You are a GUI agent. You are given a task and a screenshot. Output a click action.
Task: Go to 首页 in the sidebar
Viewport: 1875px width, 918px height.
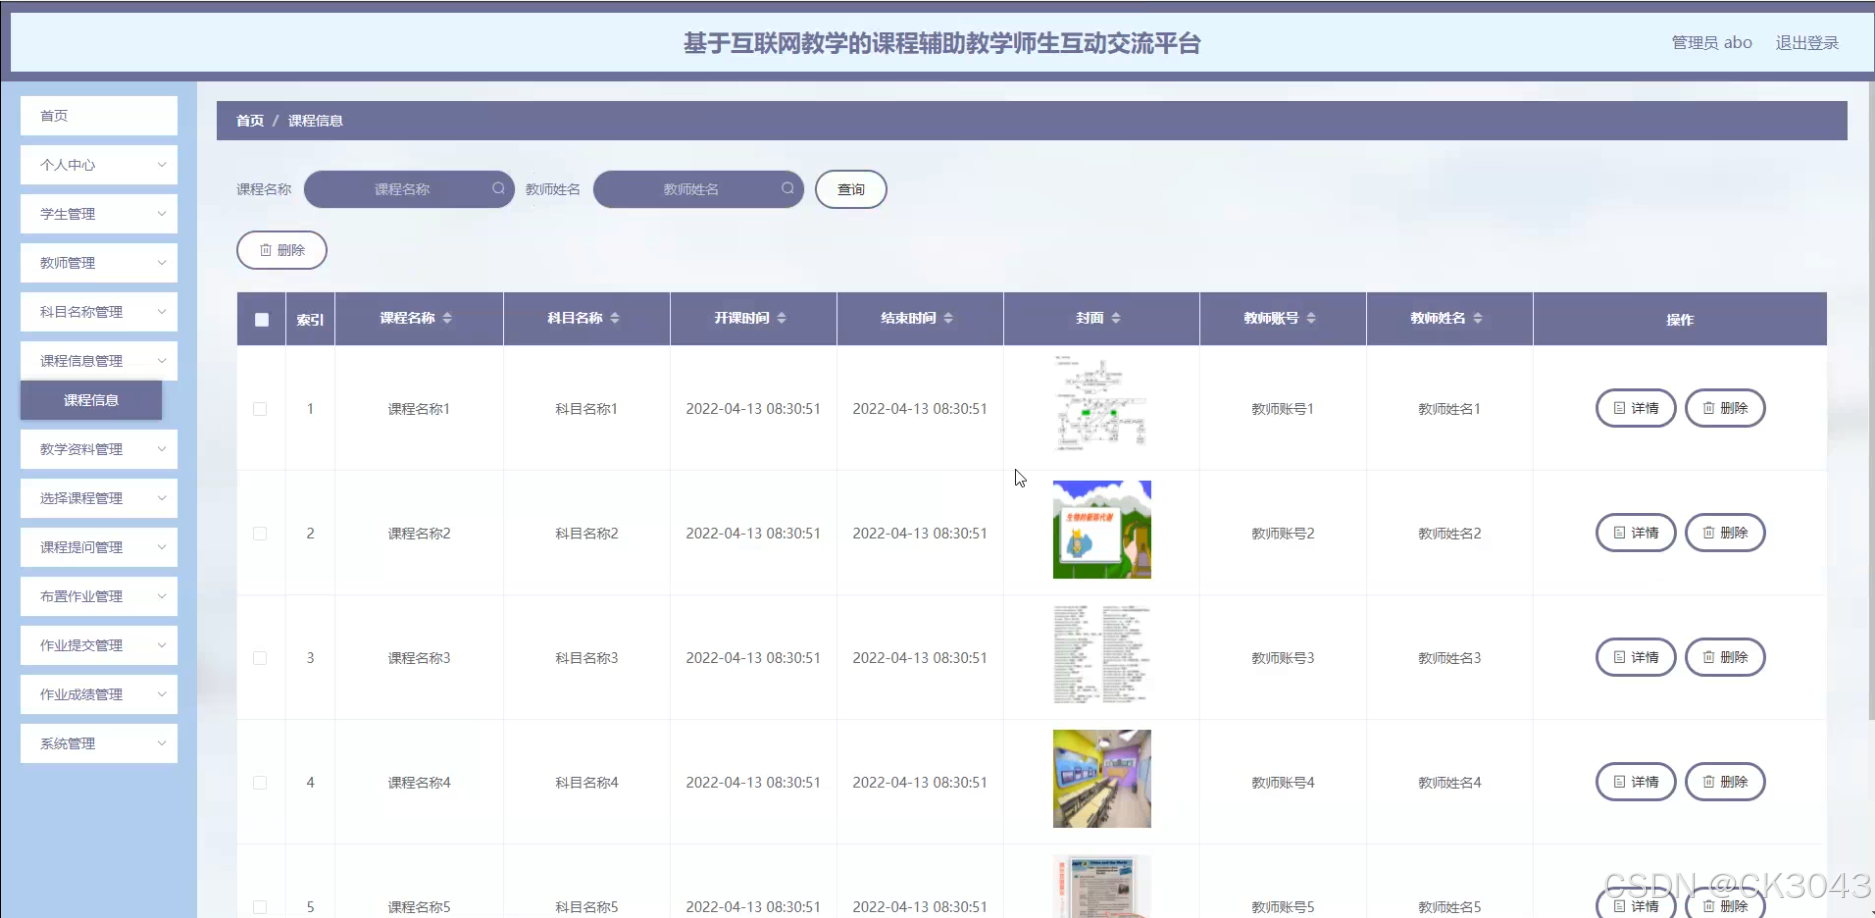click(x=99, y=116)
